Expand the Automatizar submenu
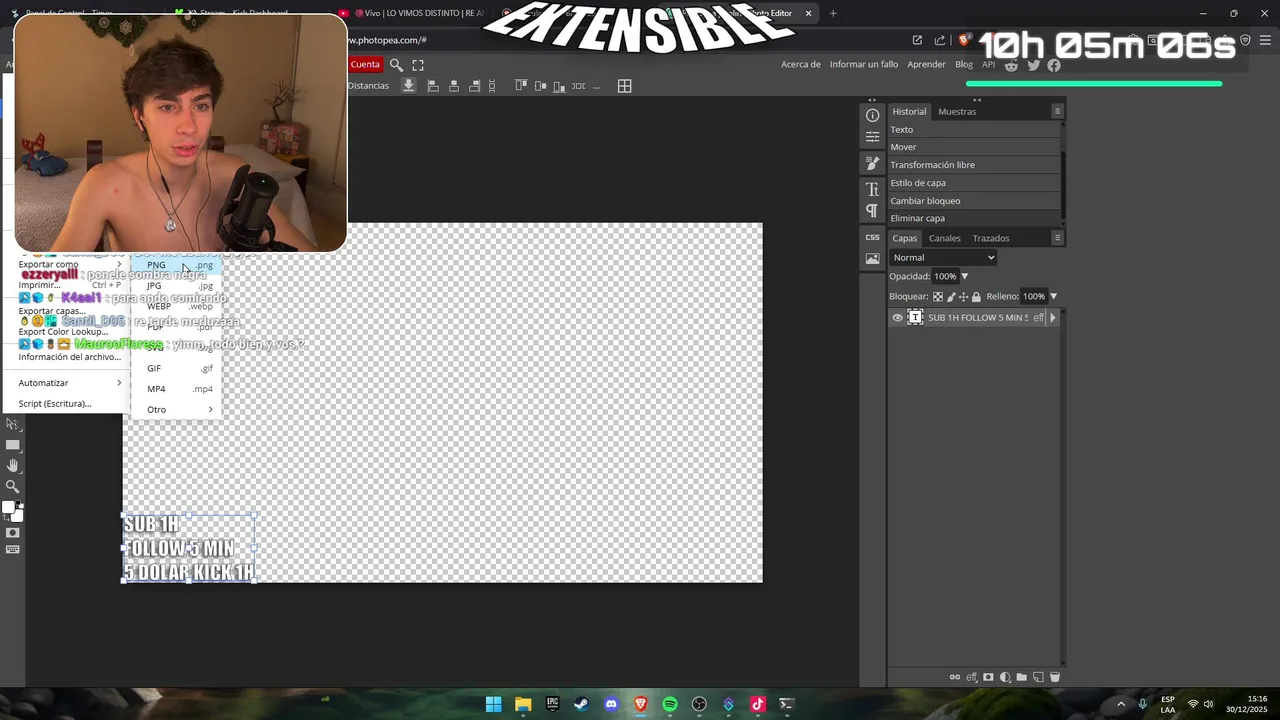 [66, 383]
